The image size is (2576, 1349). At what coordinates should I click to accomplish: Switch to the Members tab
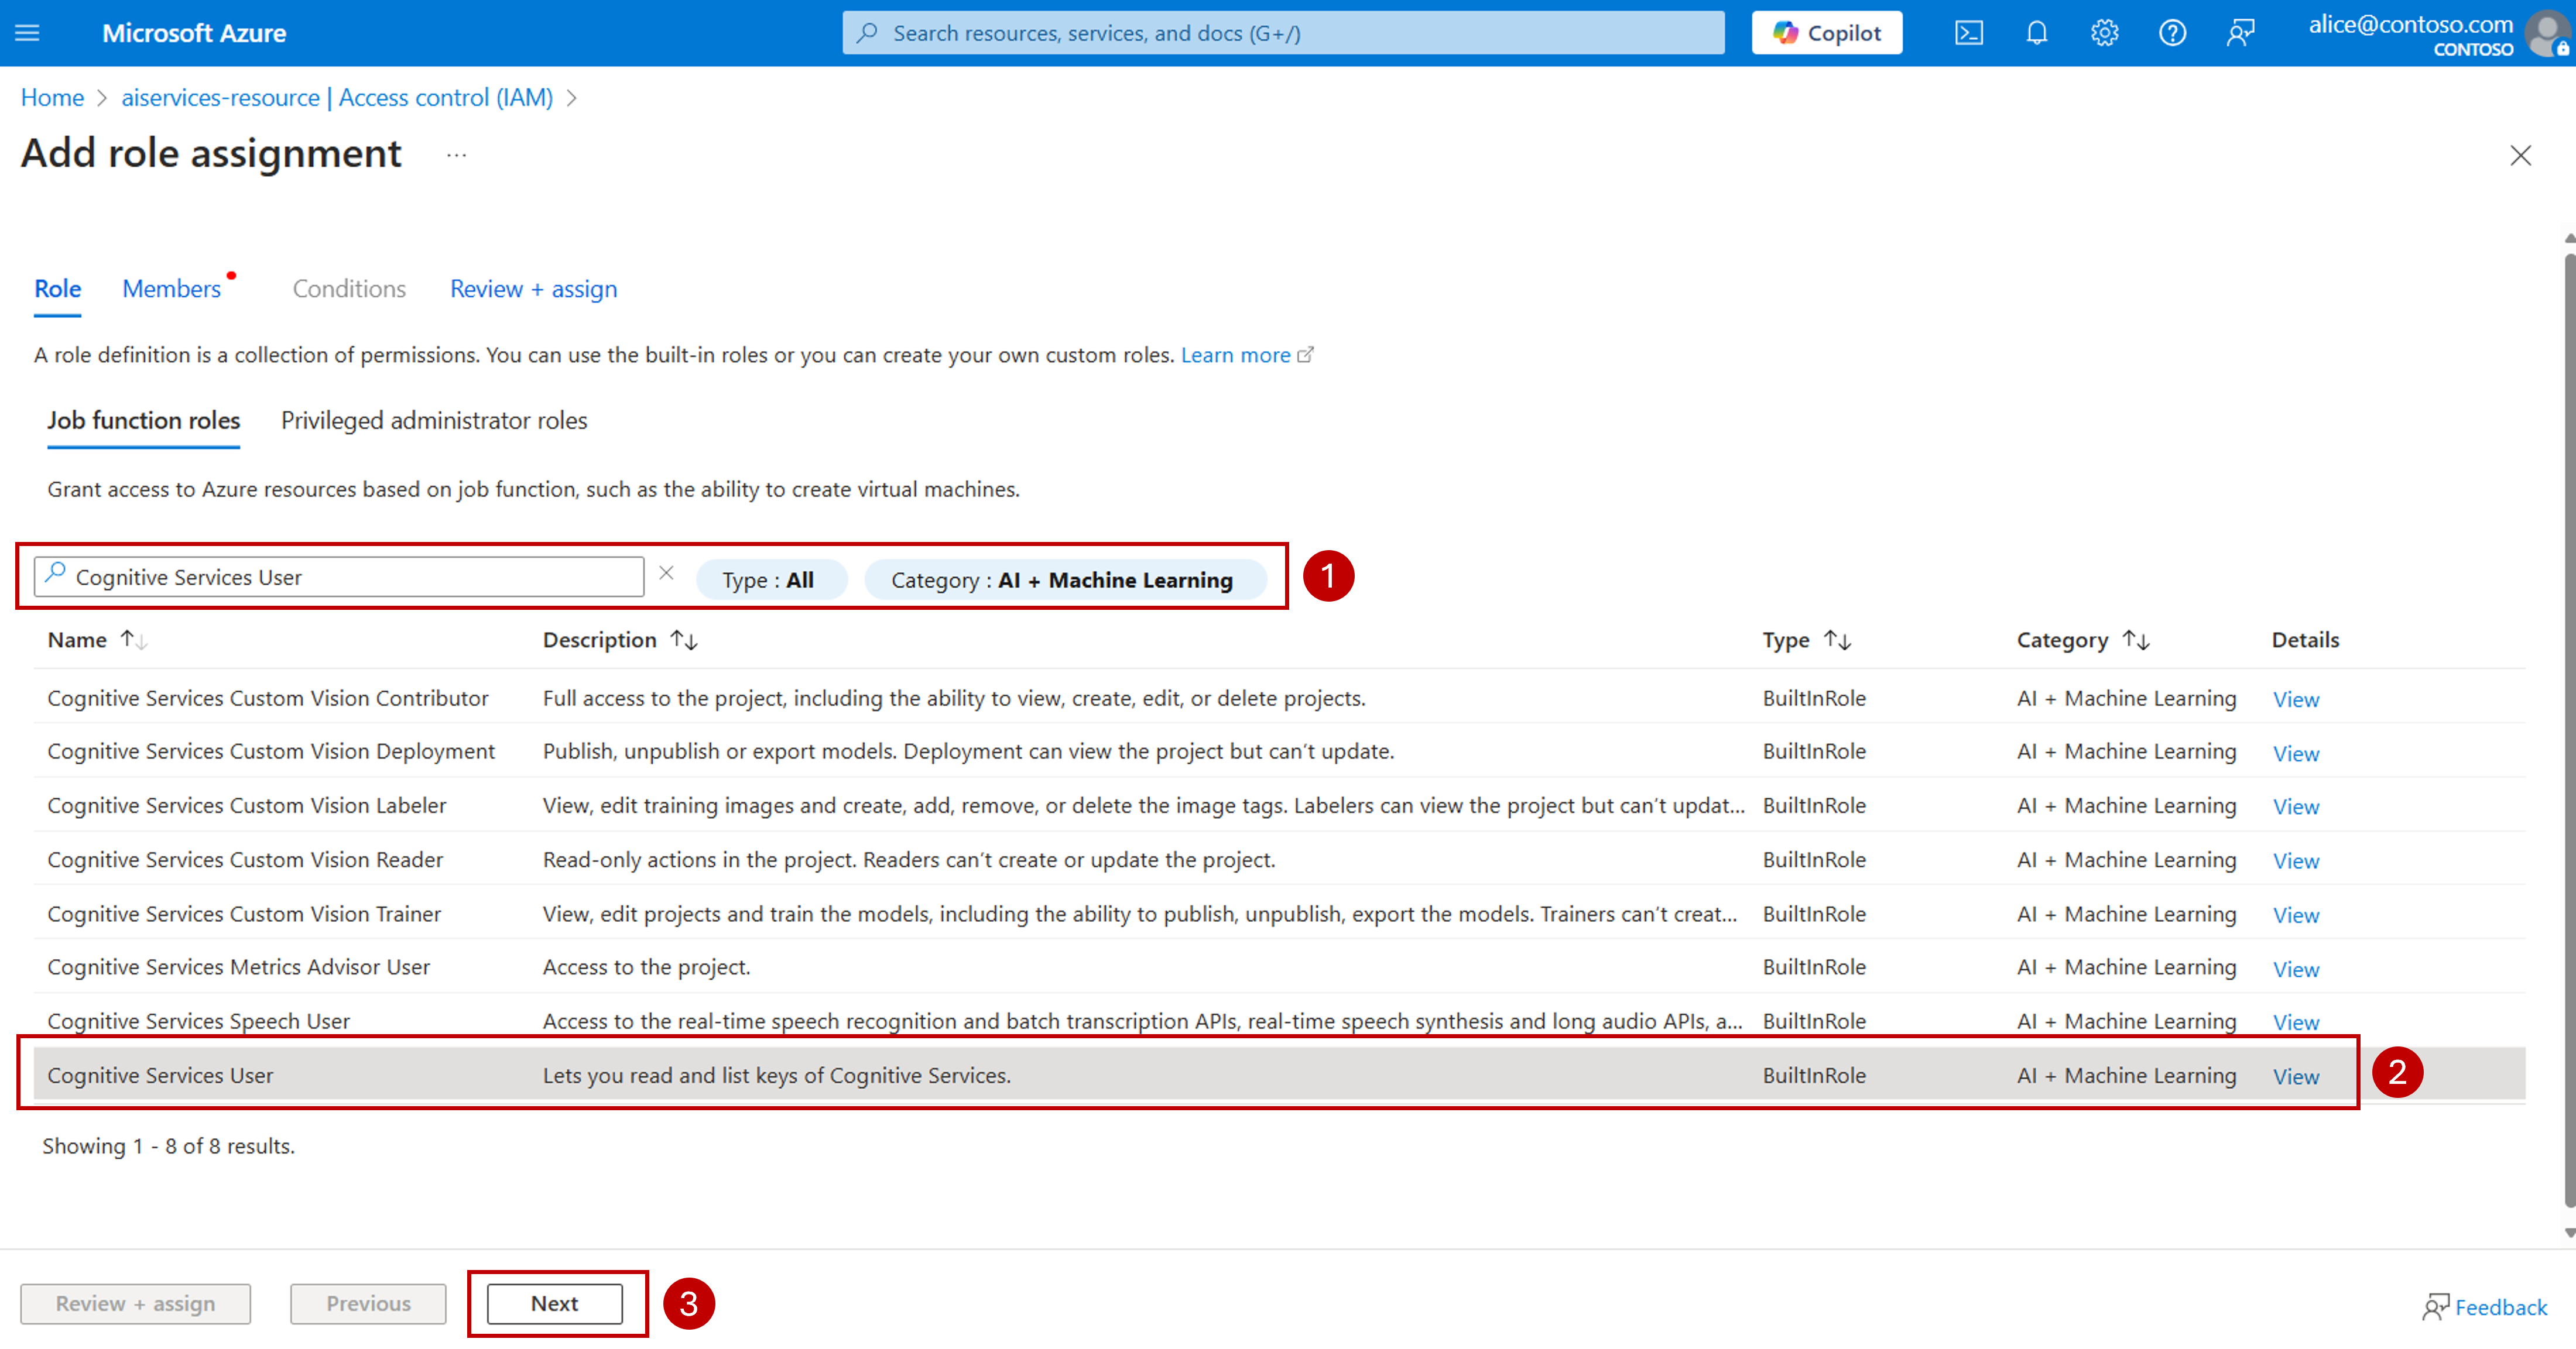point(171,289)
